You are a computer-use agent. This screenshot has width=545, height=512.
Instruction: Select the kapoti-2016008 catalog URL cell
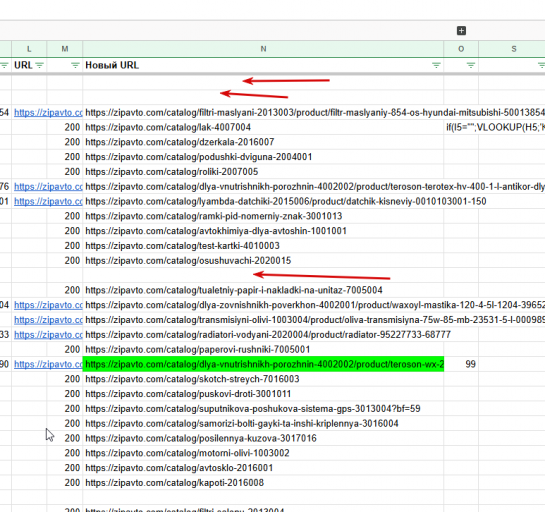click(263, 482)
